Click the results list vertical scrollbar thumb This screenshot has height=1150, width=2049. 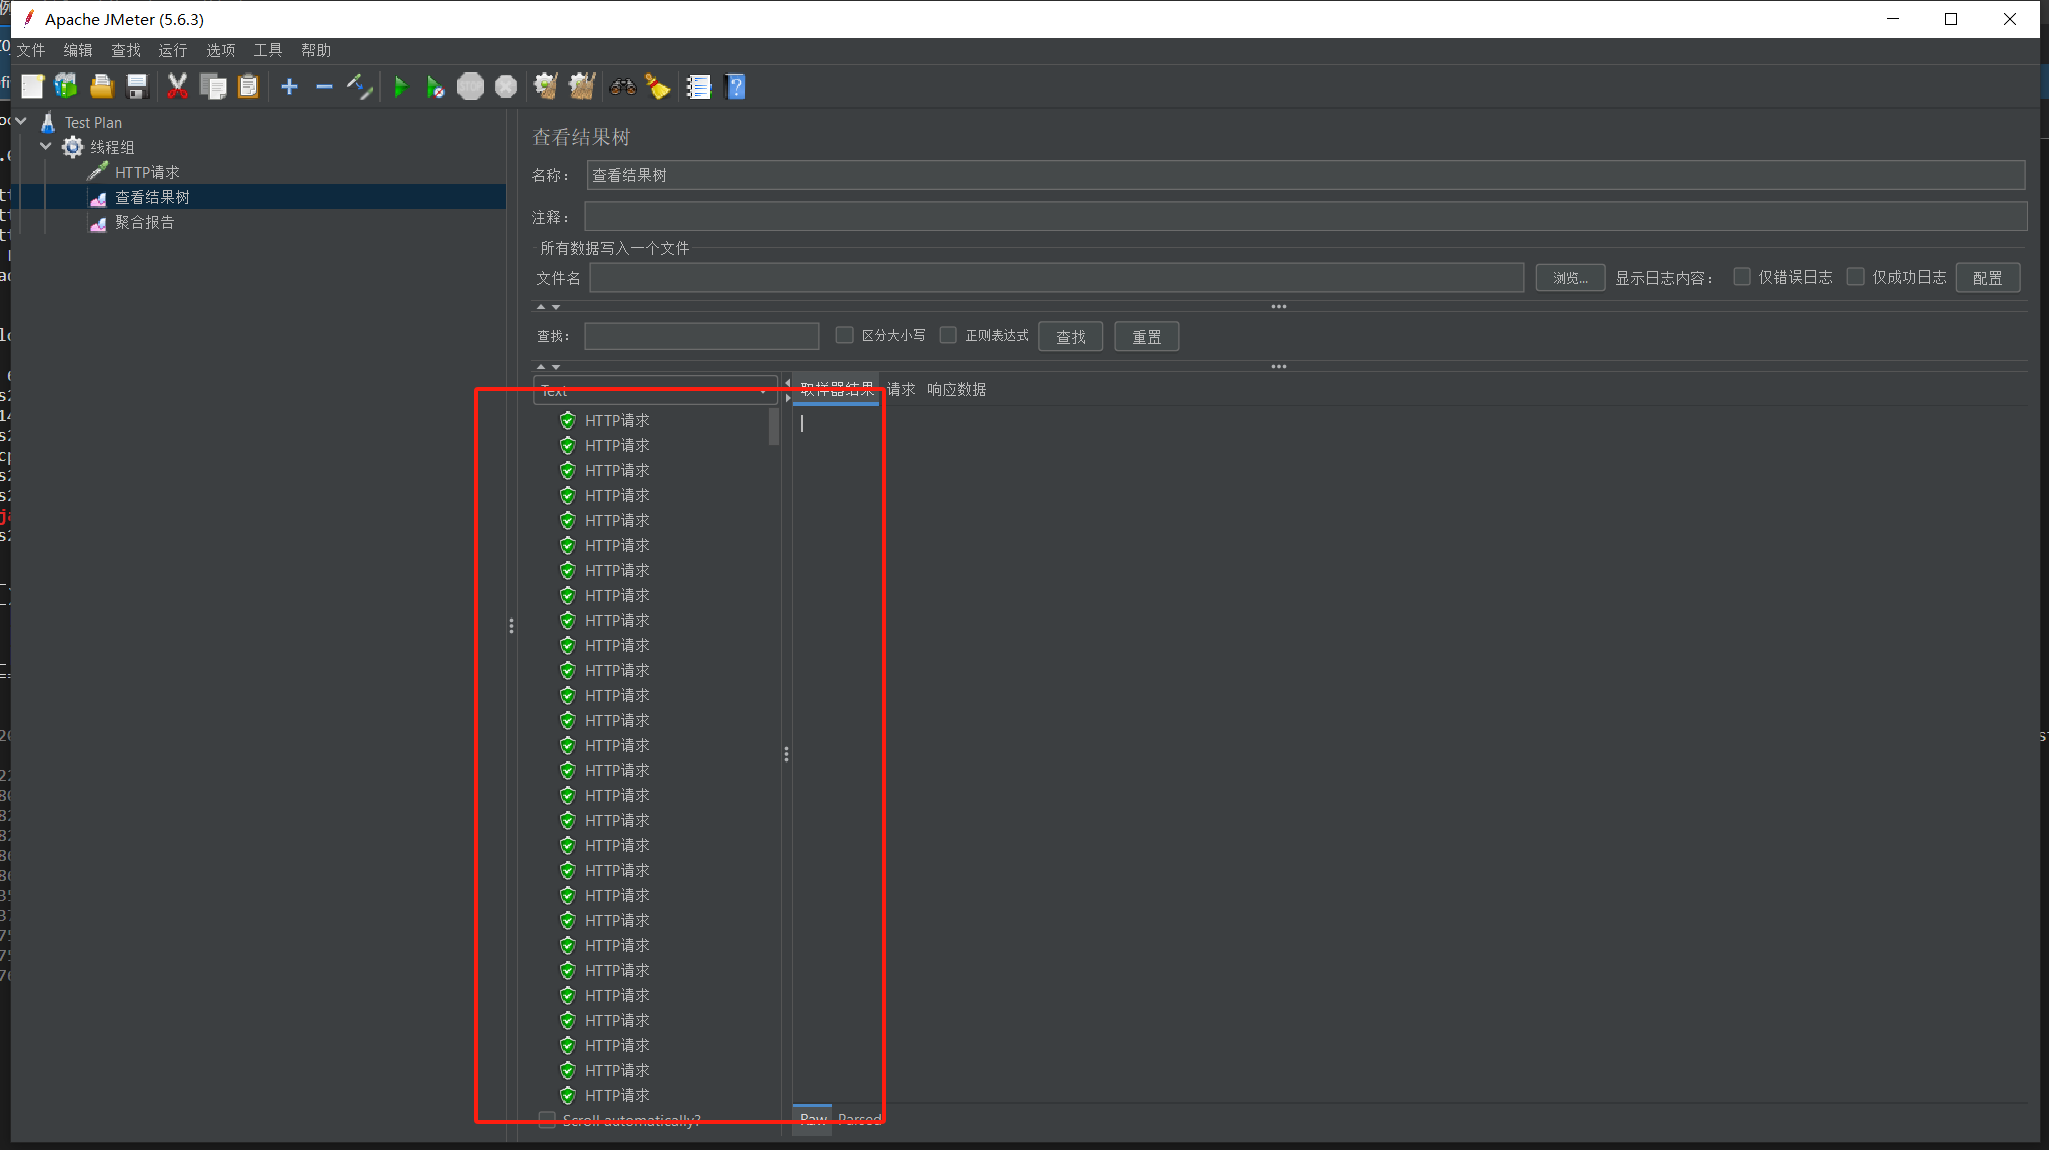point(773,426)
